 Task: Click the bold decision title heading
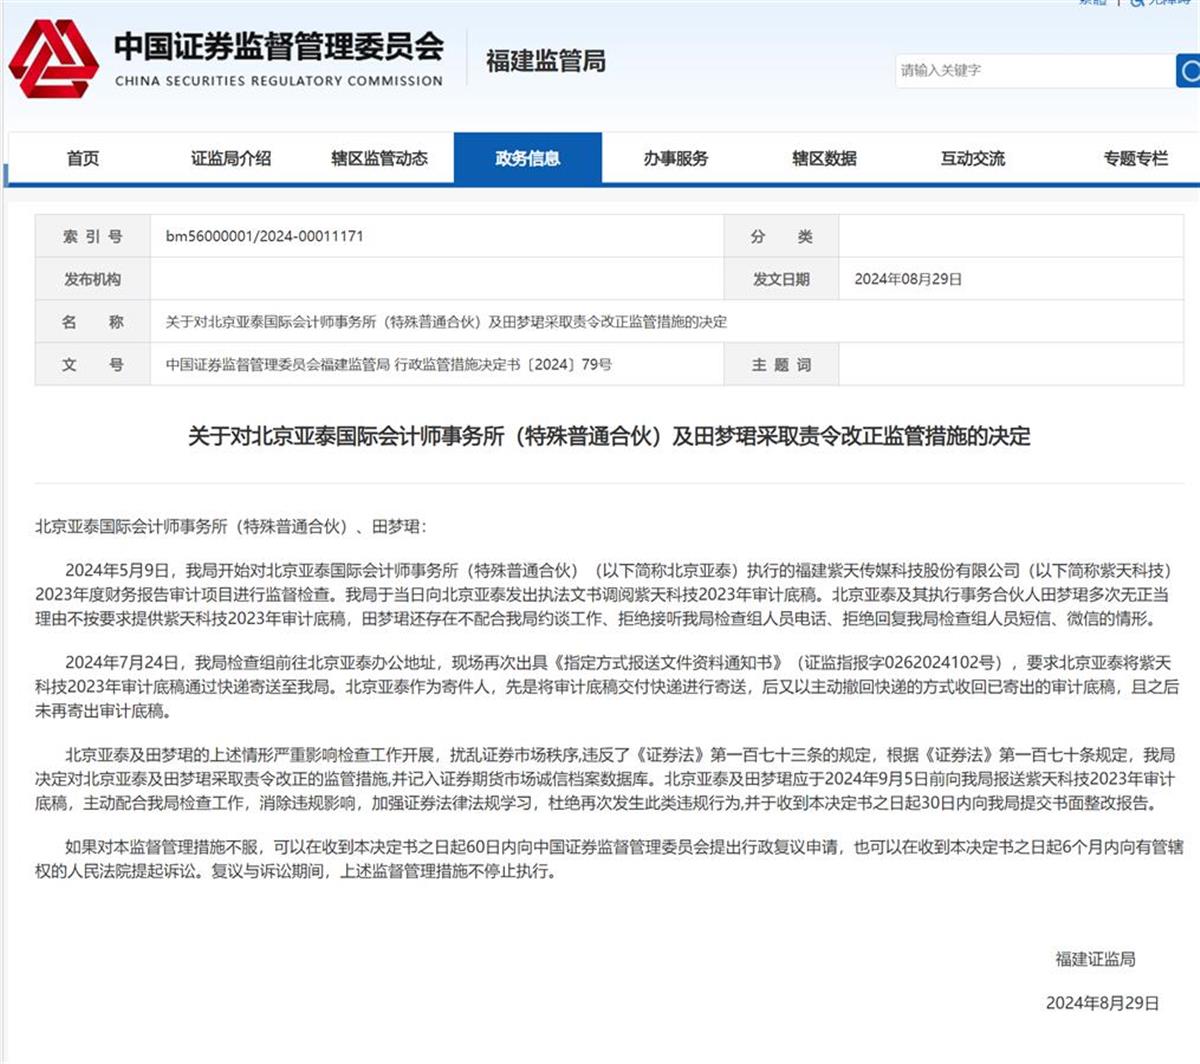click(x=609, y=436)
